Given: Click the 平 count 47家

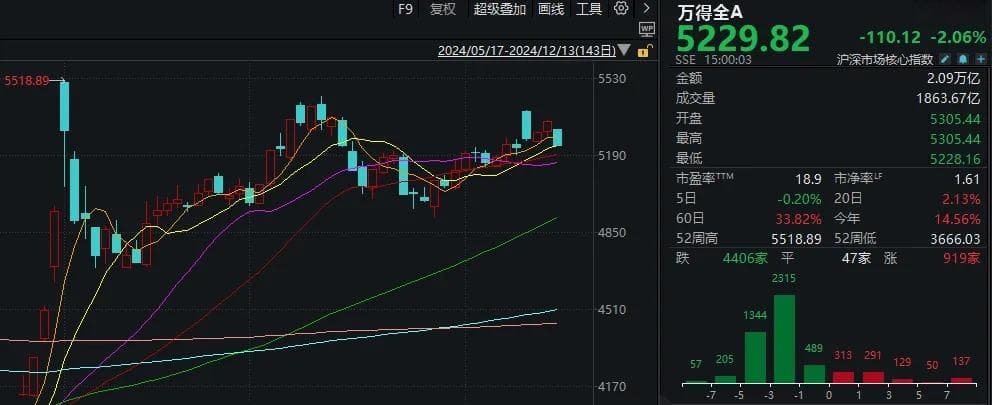Looking at the screenshot, I should click(x=857, y=258).
